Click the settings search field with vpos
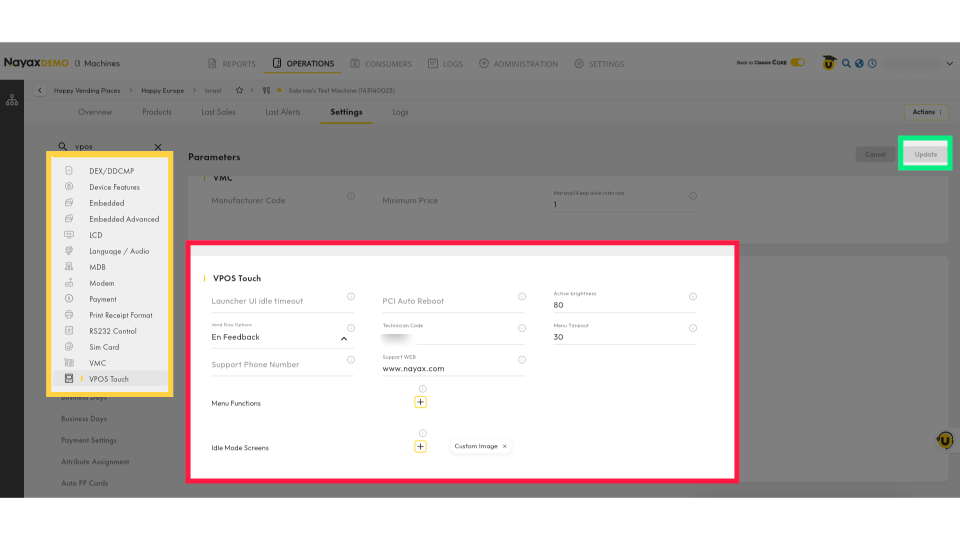 (110, 147)
